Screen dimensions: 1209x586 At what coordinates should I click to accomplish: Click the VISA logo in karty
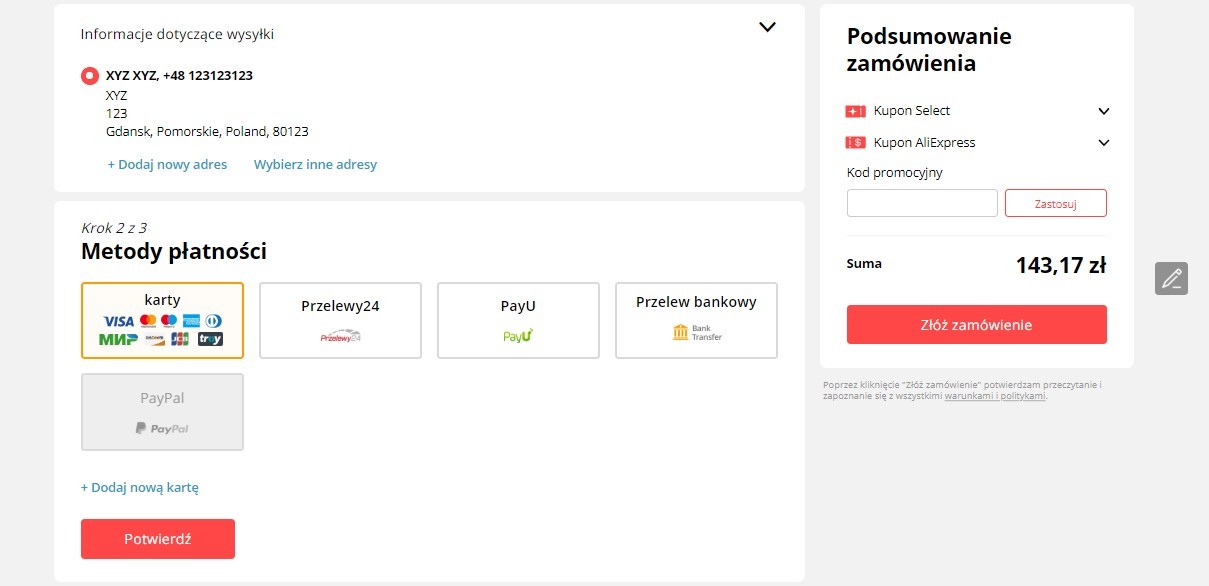[x=119, y=321]
